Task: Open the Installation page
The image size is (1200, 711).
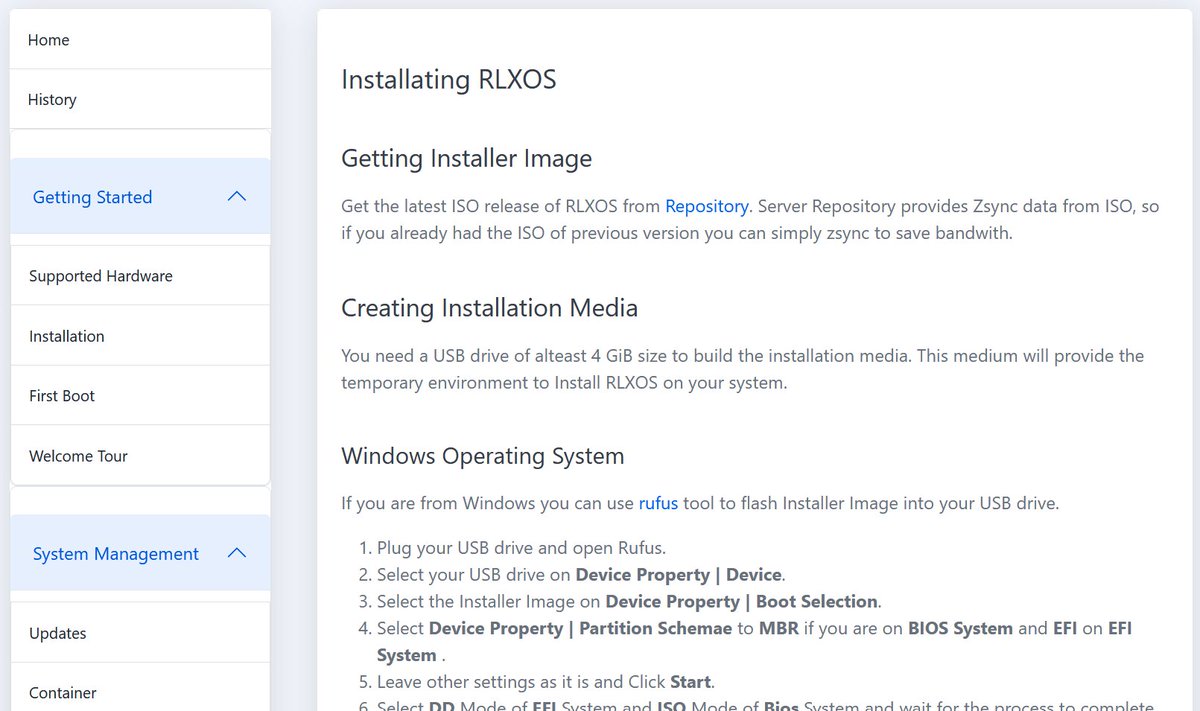Action: 66,335
